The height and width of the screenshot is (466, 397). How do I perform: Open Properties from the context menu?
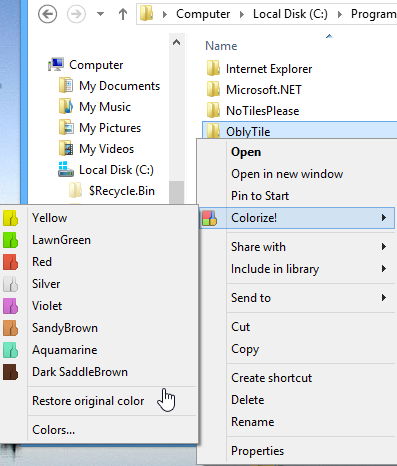(x=258, y=451)
